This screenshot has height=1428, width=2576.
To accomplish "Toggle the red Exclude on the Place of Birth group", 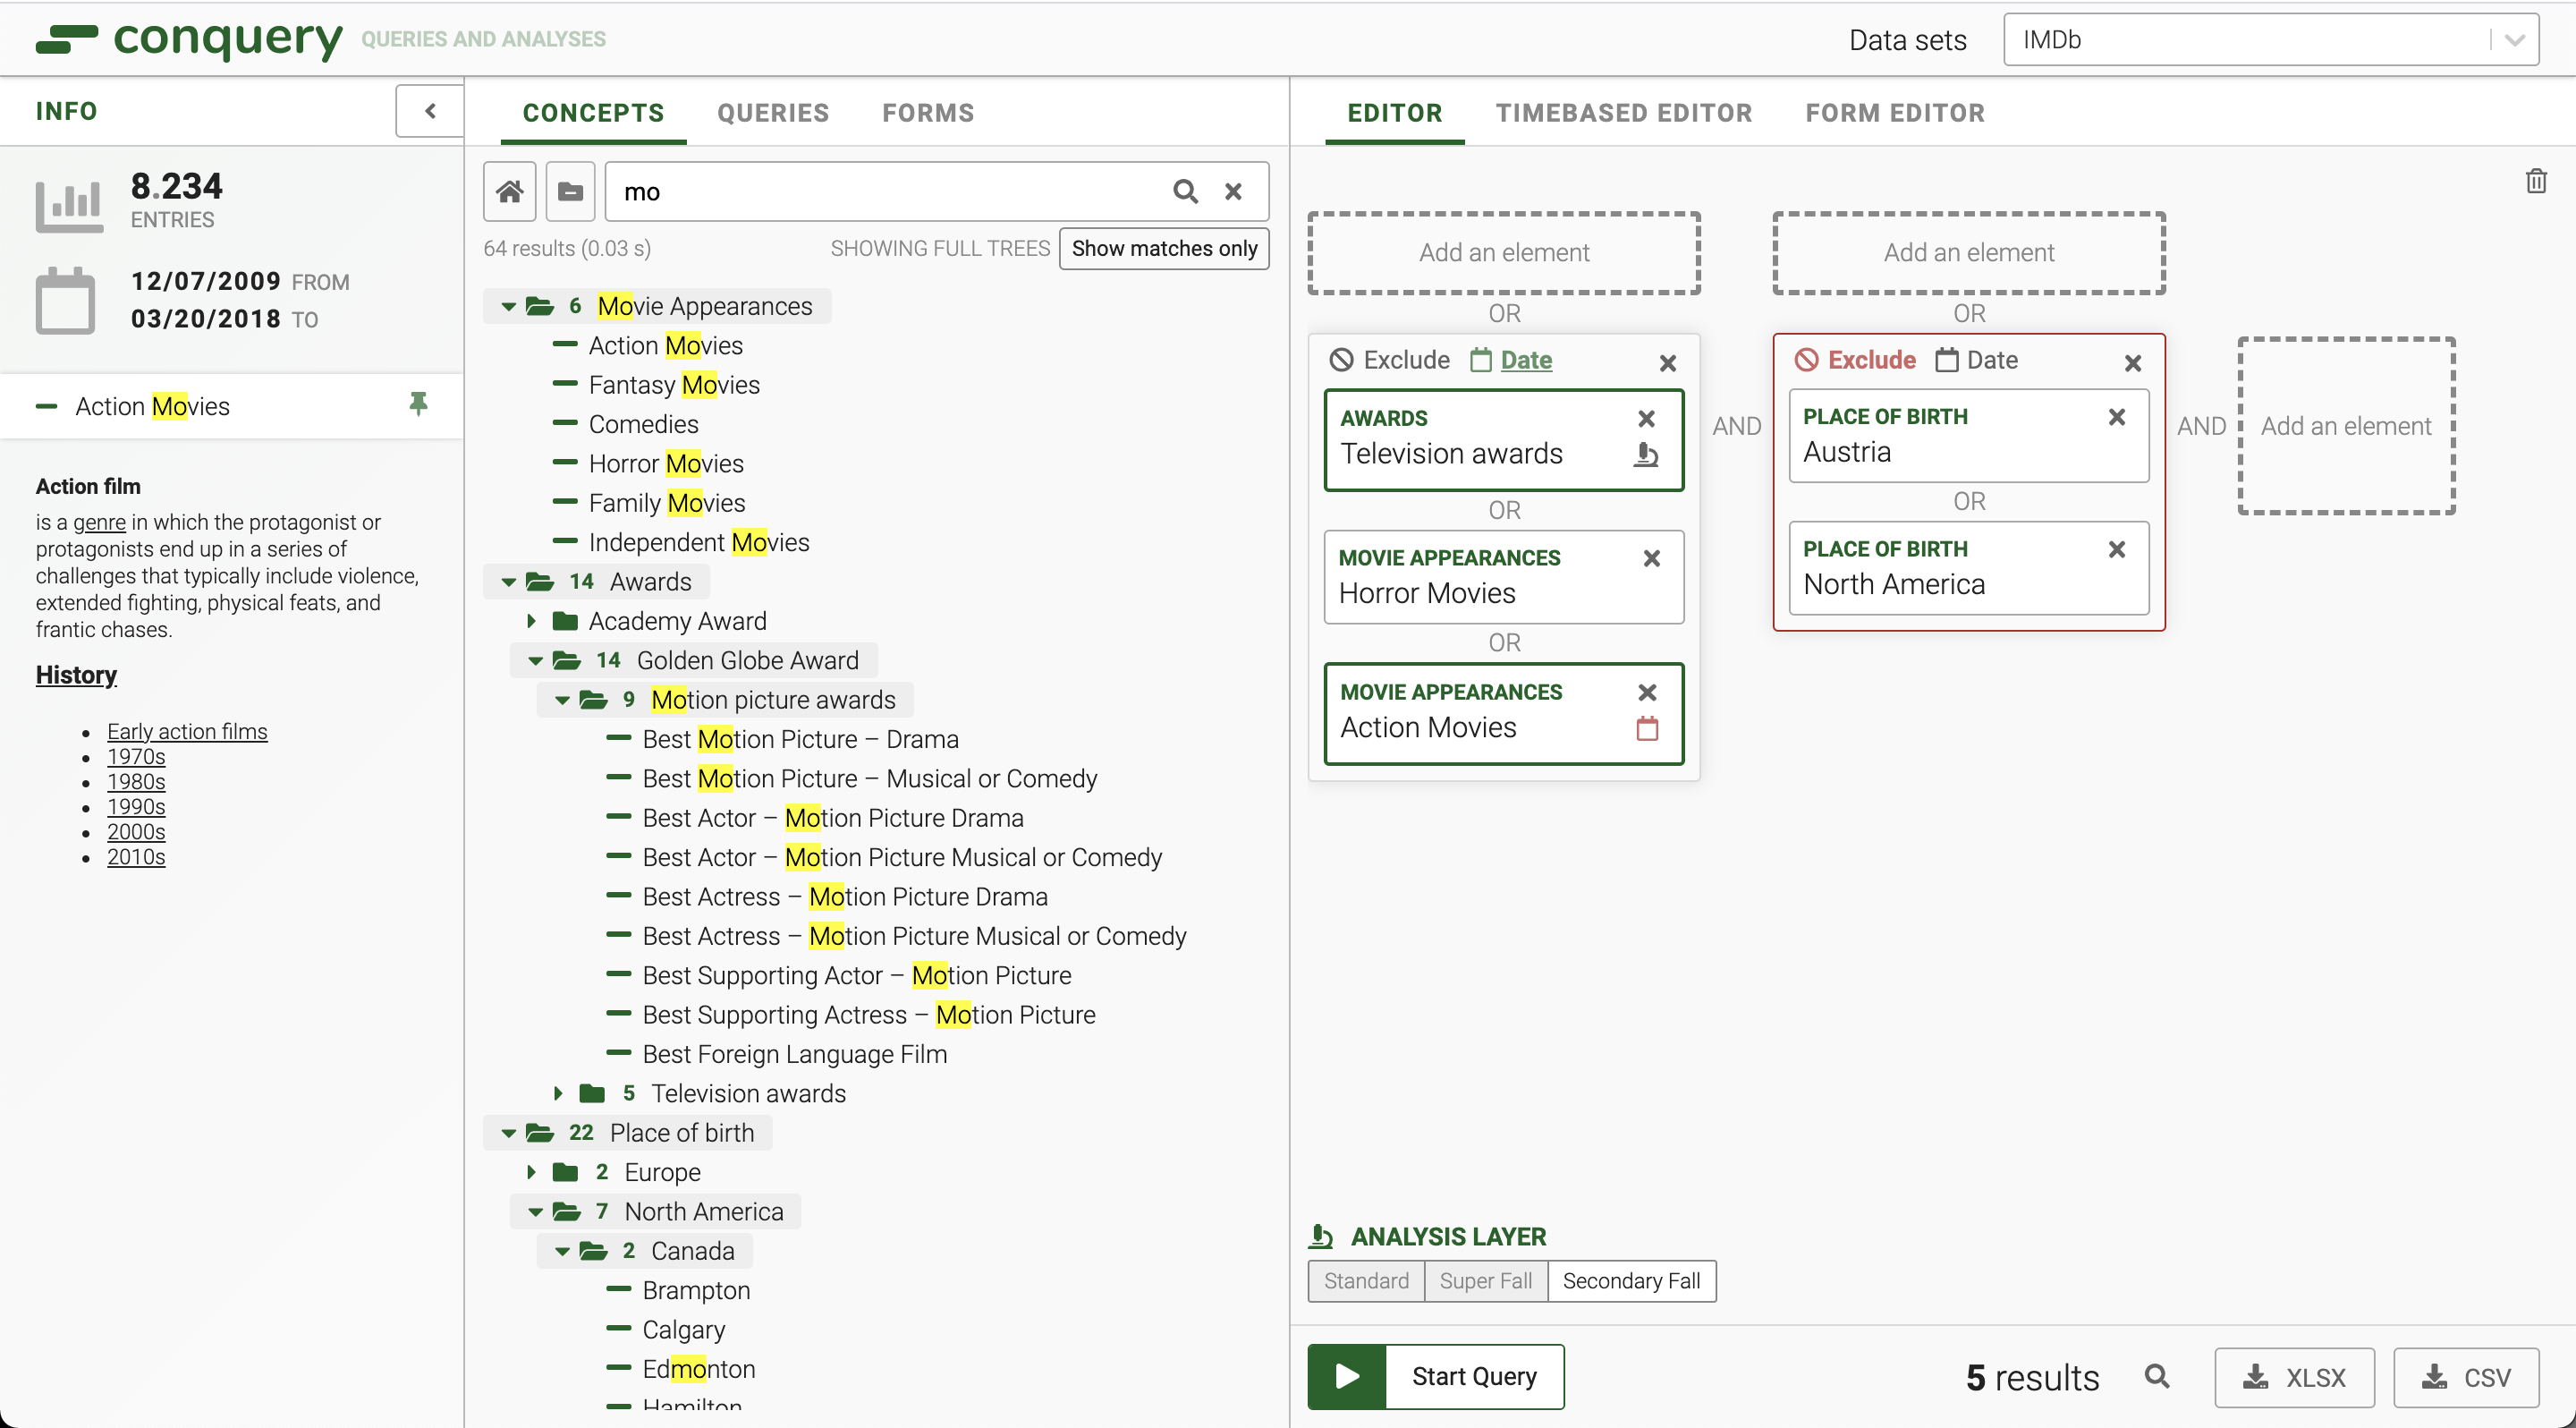I will pyautogui.click(x=1855, y=360).
